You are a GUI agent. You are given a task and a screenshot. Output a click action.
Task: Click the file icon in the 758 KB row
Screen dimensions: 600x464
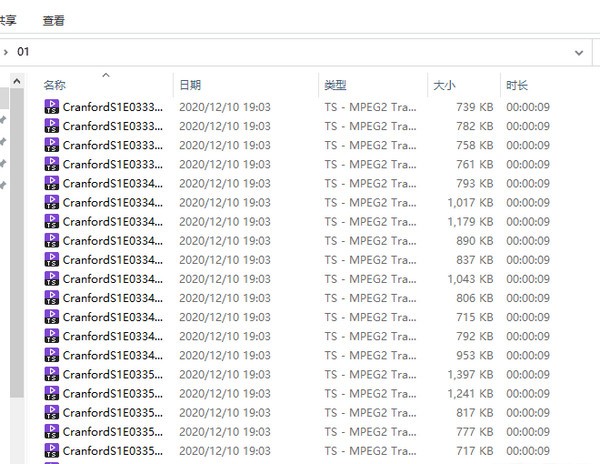click(52, 145)
